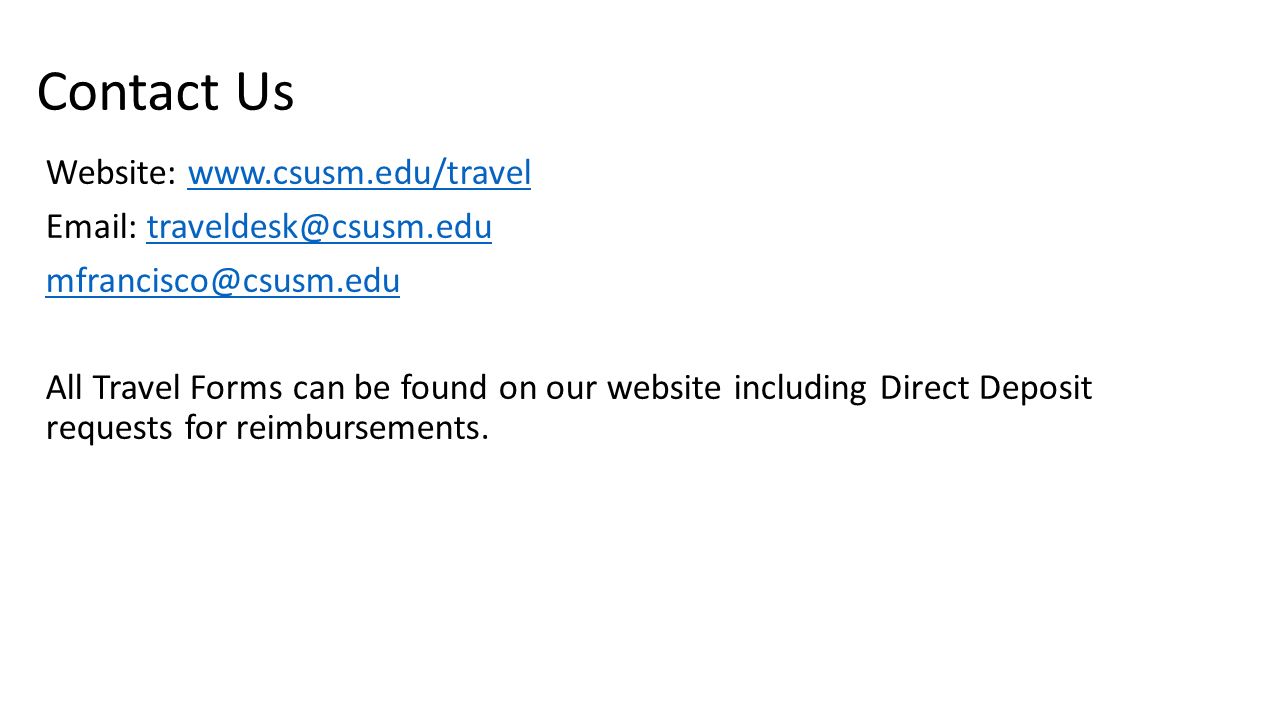The image size is (1280, 720).
Task: Click the words "on our" in the paragraph
Action: pyautogui.click(x=548, y=389)
